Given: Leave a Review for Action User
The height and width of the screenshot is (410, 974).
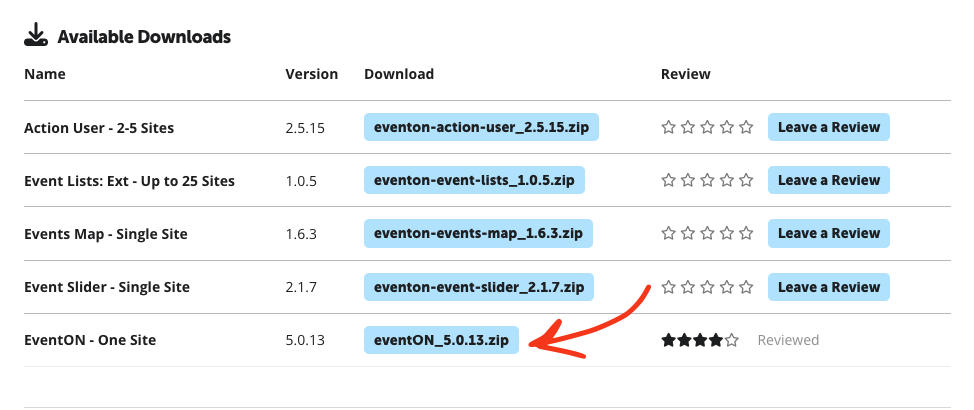Looking at the screenshot, I should 829,127.
